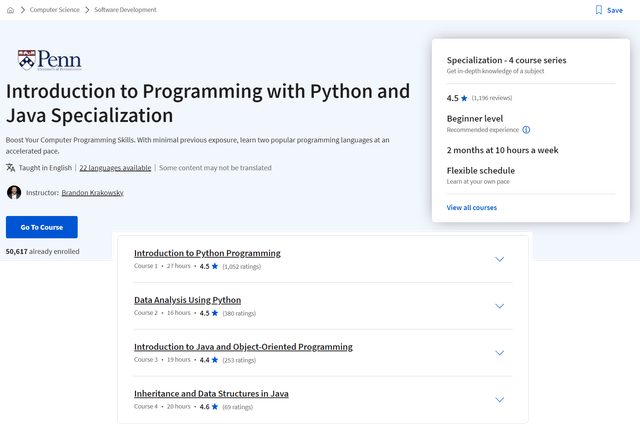Expand Introduction to Python Programming course
Image resolution: width=640 pixels, height=429 pixels.
coord(500,259)
